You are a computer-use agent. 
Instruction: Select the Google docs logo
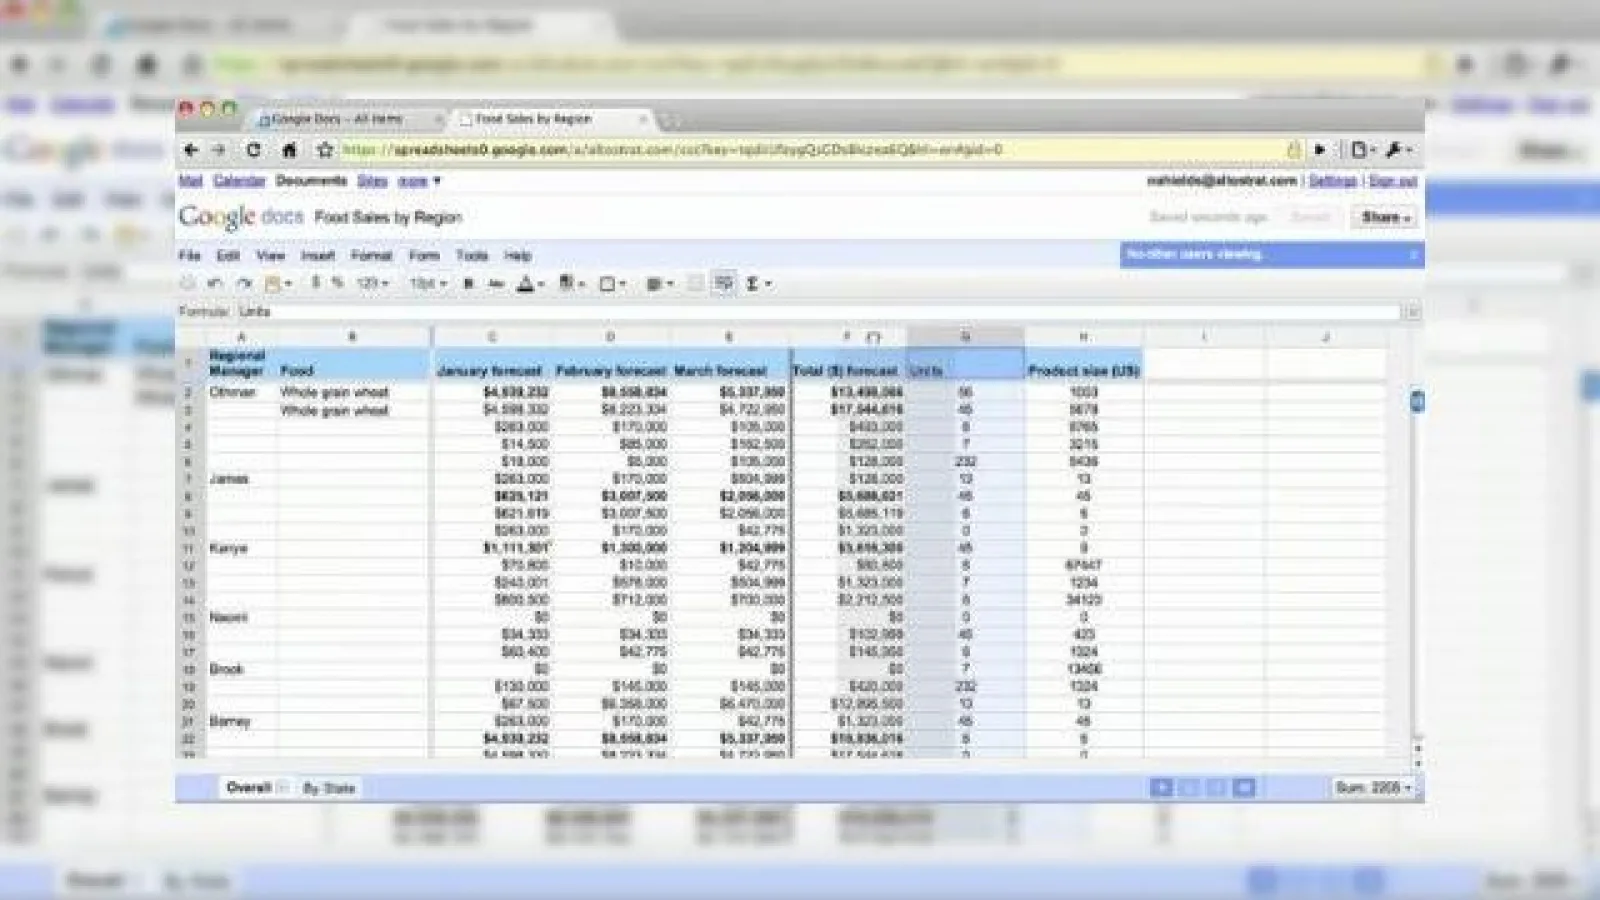241,217
